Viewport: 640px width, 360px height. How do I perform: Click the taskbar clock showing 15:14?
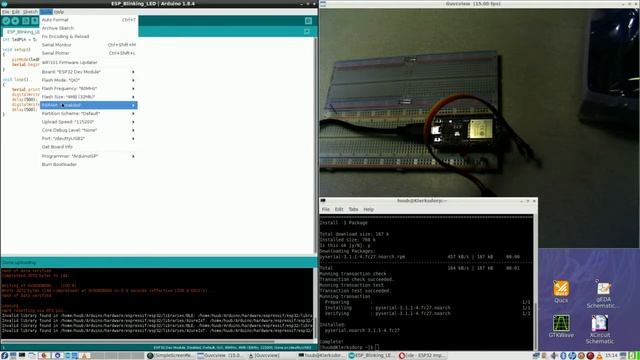611,356
